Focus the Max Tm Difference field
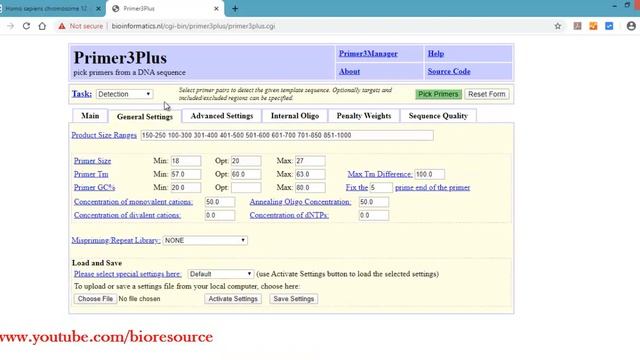 point(429,174)
